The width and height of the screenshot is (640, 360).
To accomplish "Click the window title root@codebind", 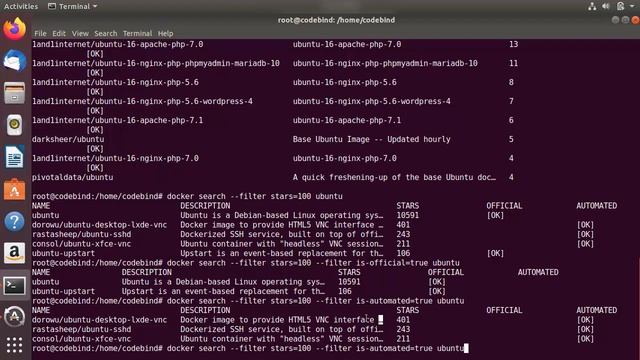I will (336, 20).
